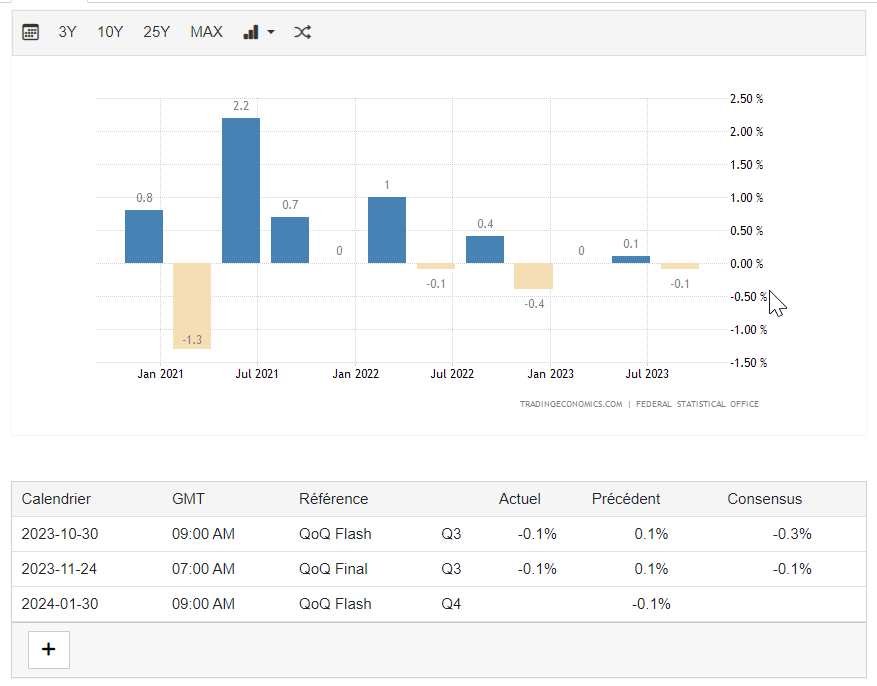Click the 2.2 bar in chart

241,190
